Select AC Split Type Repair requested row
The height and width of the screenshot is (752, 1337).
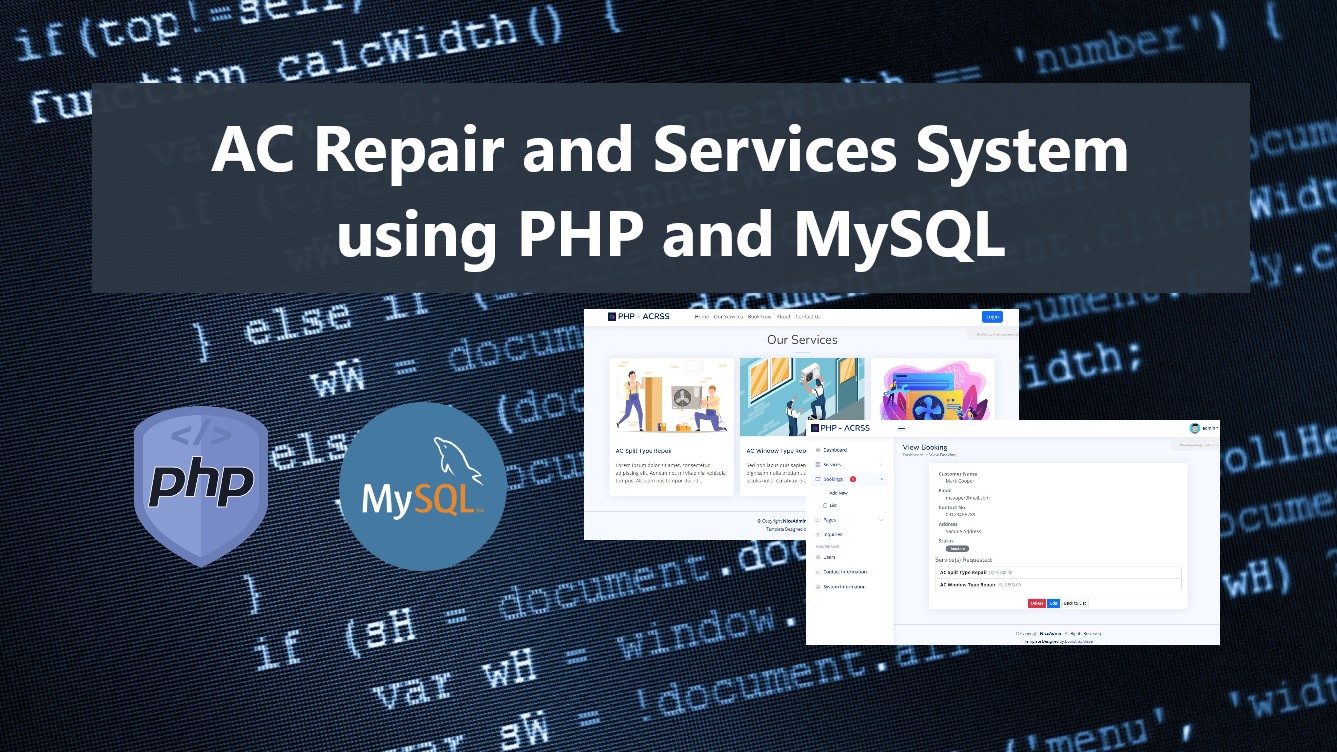(1058, 572)
